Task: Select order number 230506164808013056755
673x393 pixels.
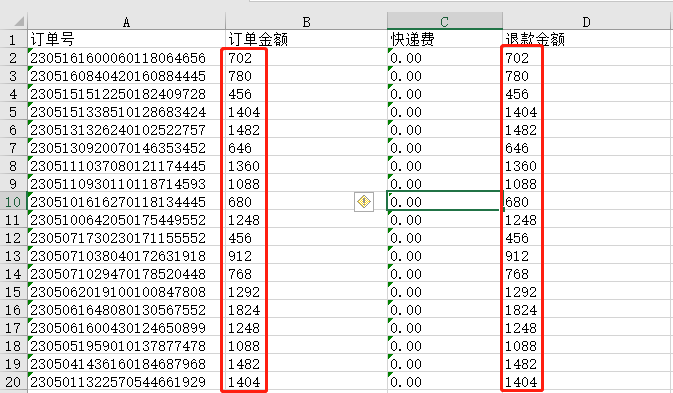Action: click(x=126, y=310)
